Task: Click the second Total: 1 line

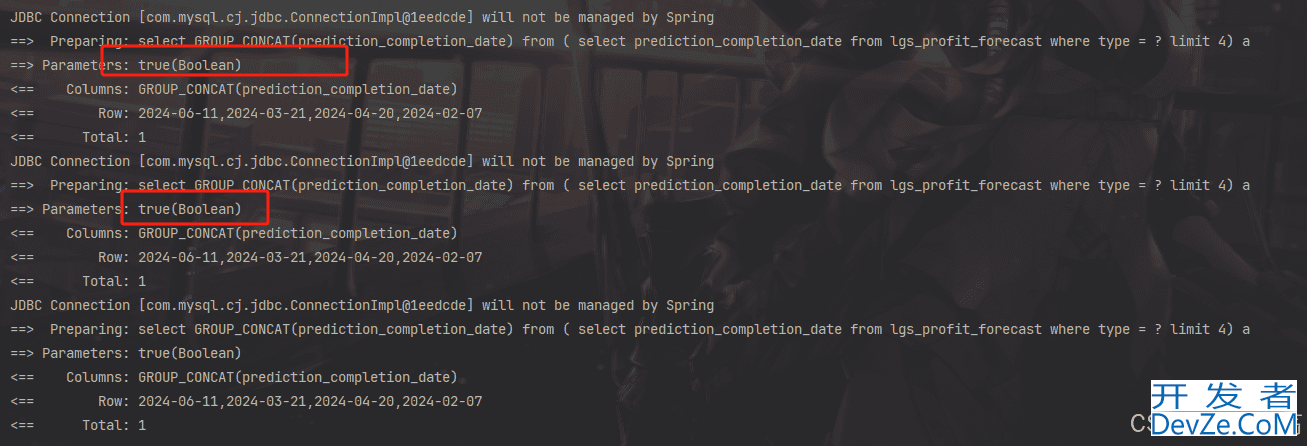Action: point(78,281)
